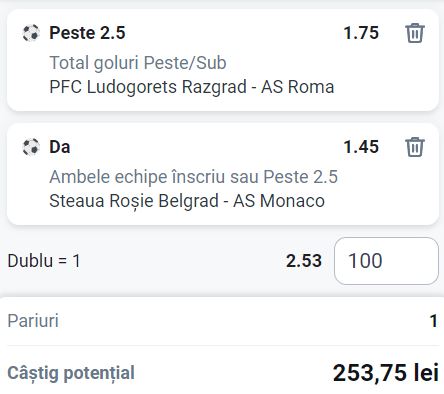Delete the Peste 2.5 selection with trash icon

(x=415, y=33)
